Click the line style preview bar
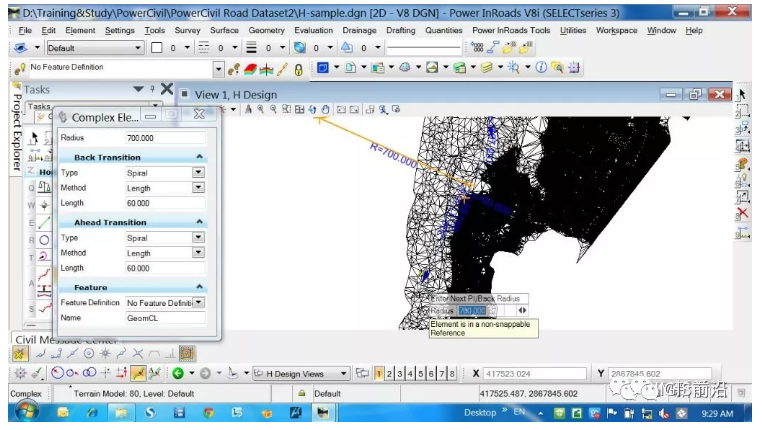This screenshot has height=430, width=762. tap(424, 48)
